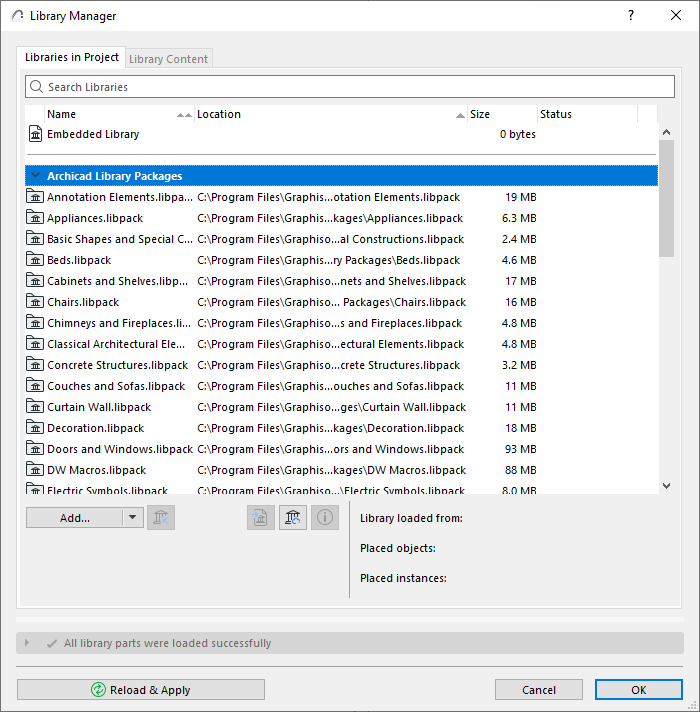700x712 pixels.
Task: Click the Annotation Elements.libpack folder icon
Action: [x=35, y=197]
